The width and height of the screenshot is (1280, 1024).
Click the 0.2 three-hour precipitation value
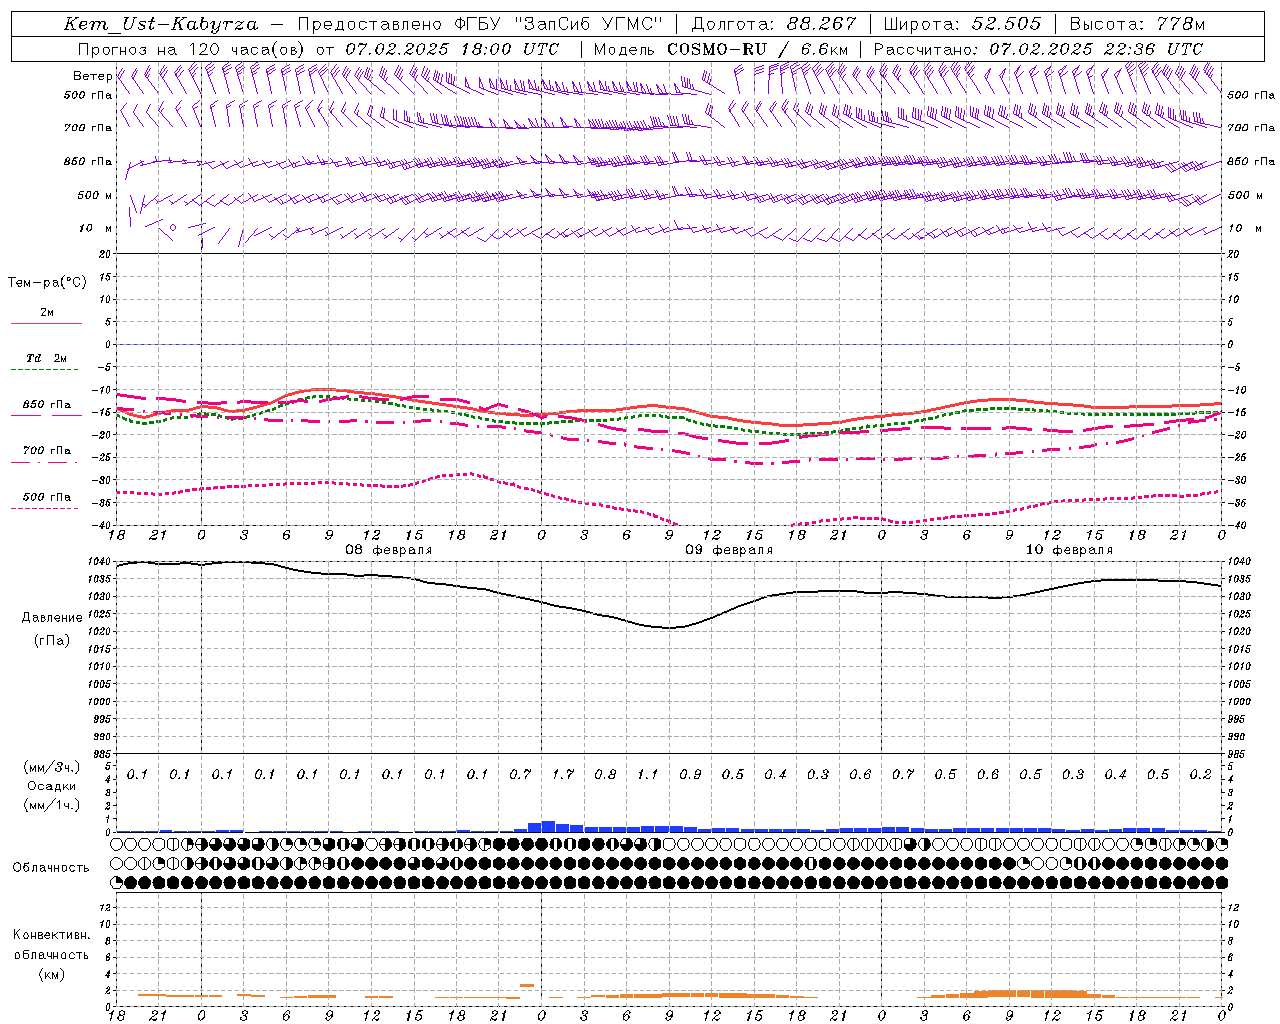(1201, 775)
